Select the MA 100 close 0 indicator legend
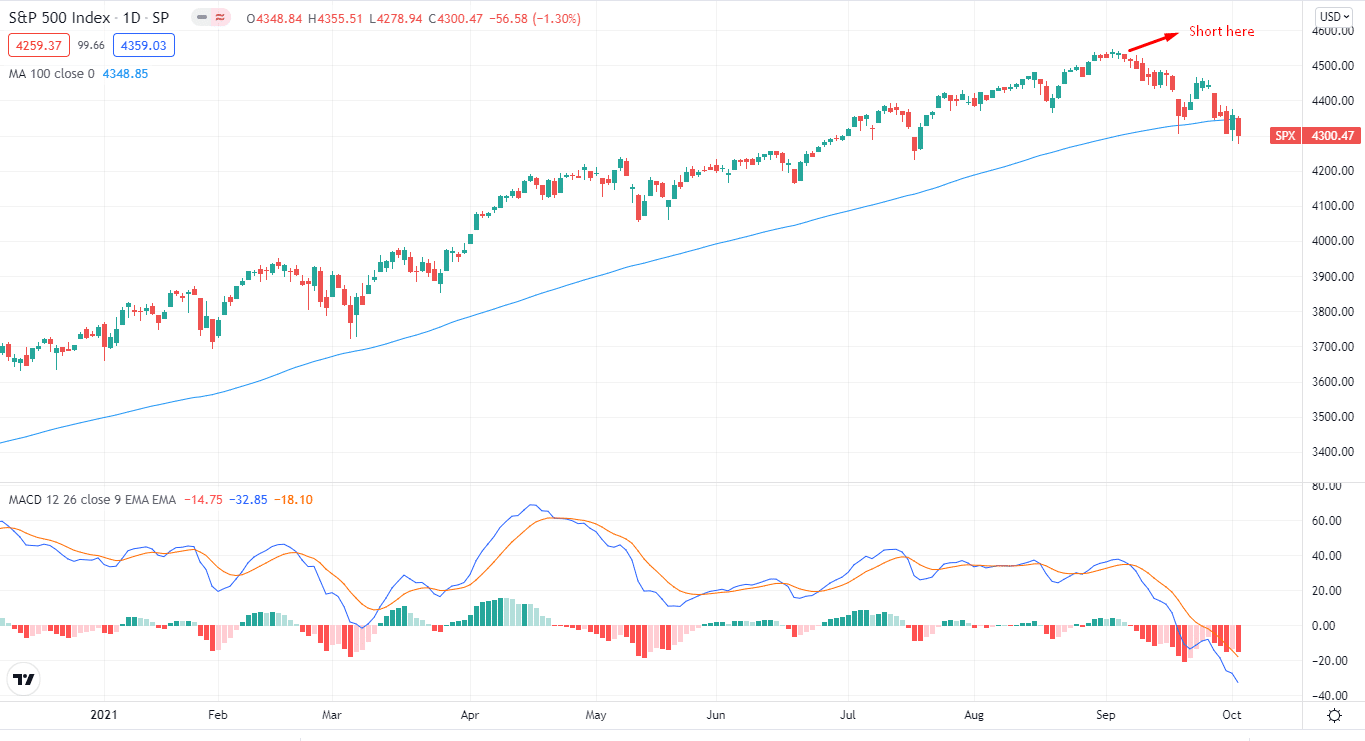Image resolution: width=1365 pixels, height=741 pixels. [x=51, y=73]
